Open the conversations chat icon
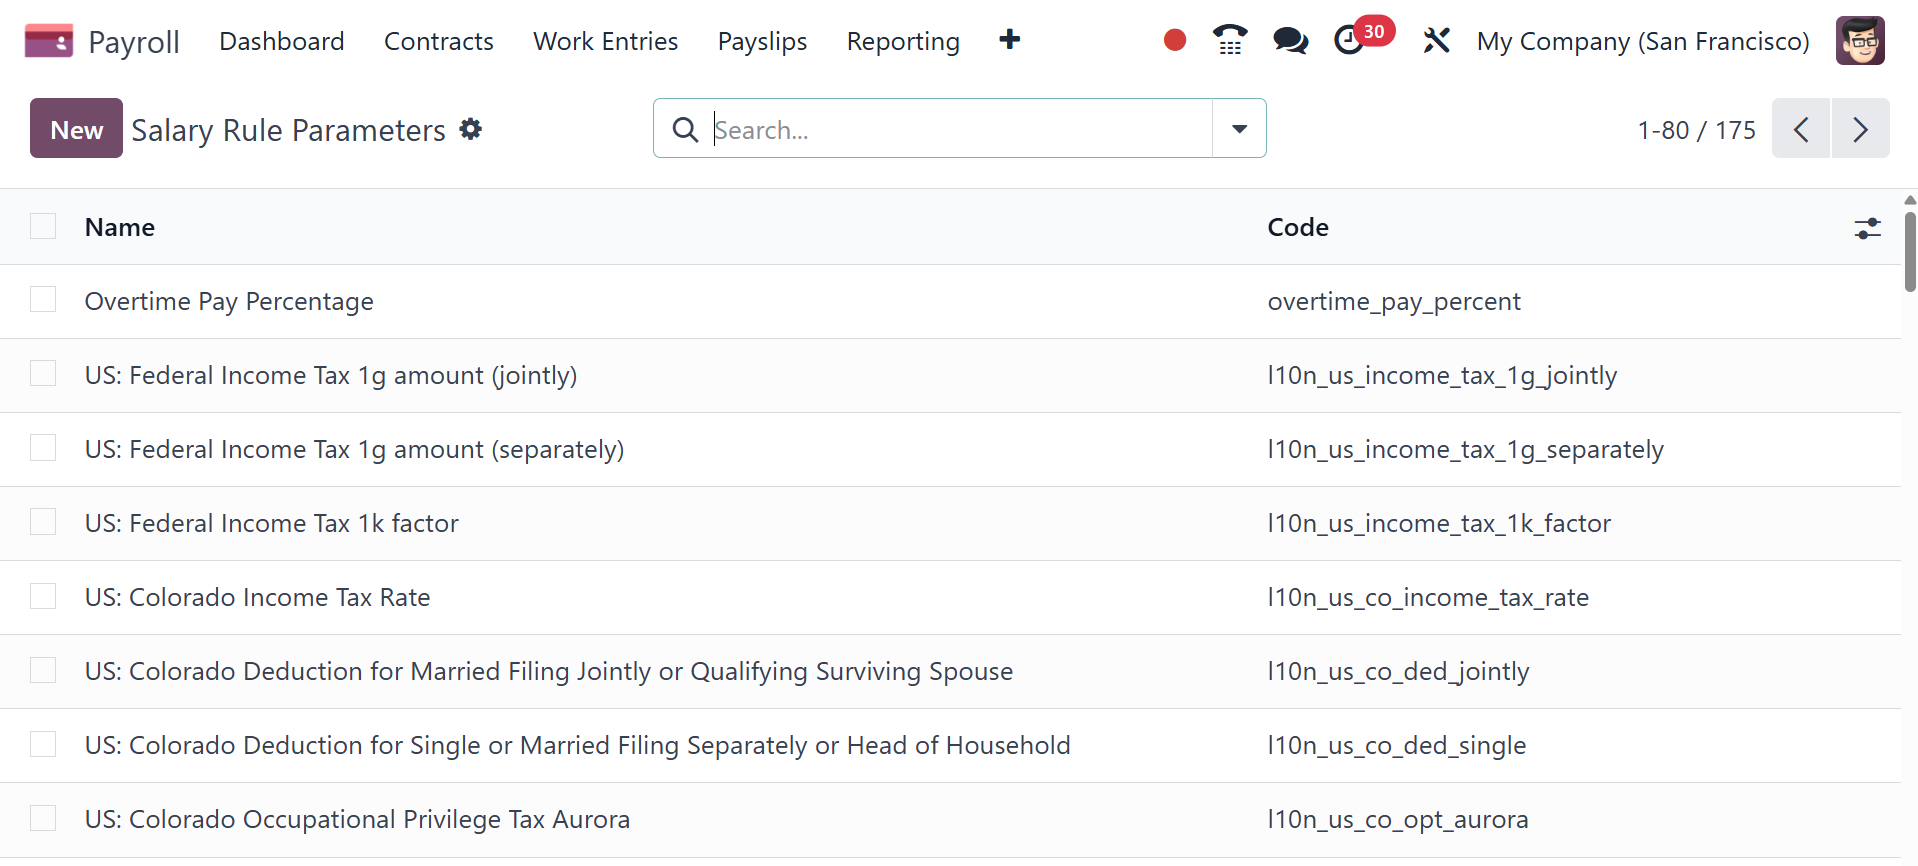Viewport: 1918px width, 866px height. (x=1289, y=41)
